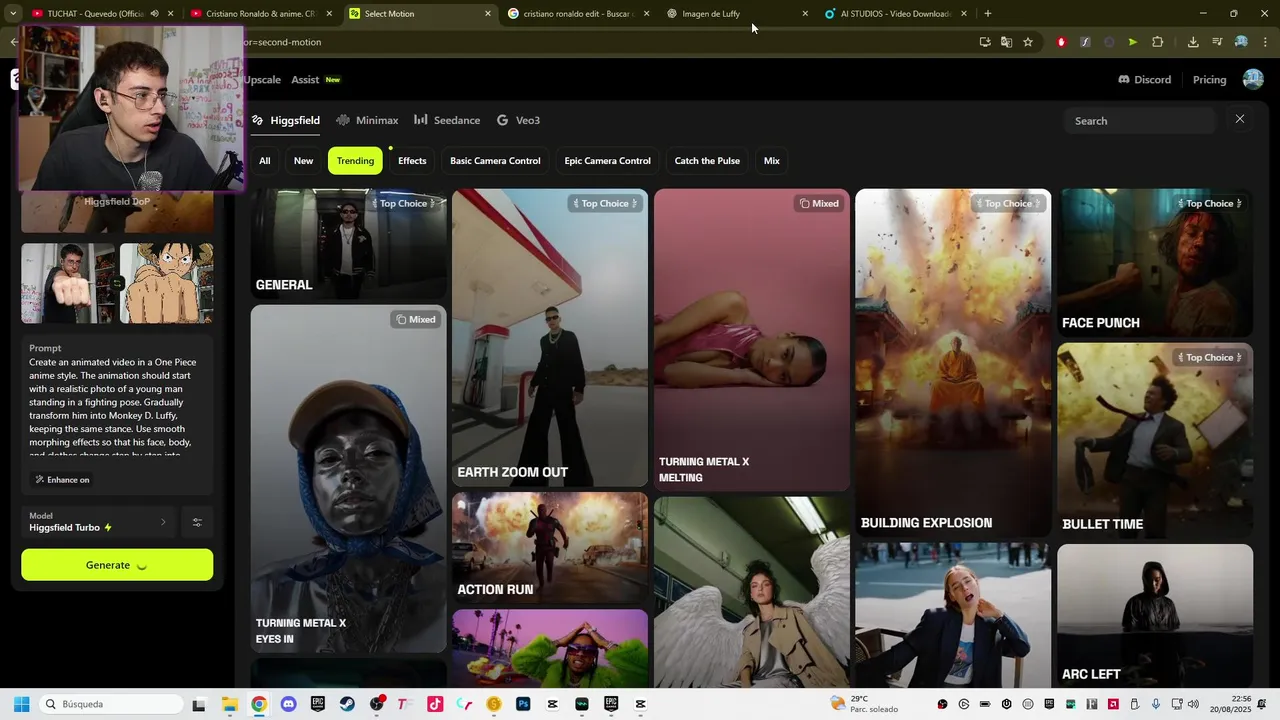Expand the Higgsfield Turbo model selector
The height and width of the screenshot is (720, 1280).
(x=99, y=522)
